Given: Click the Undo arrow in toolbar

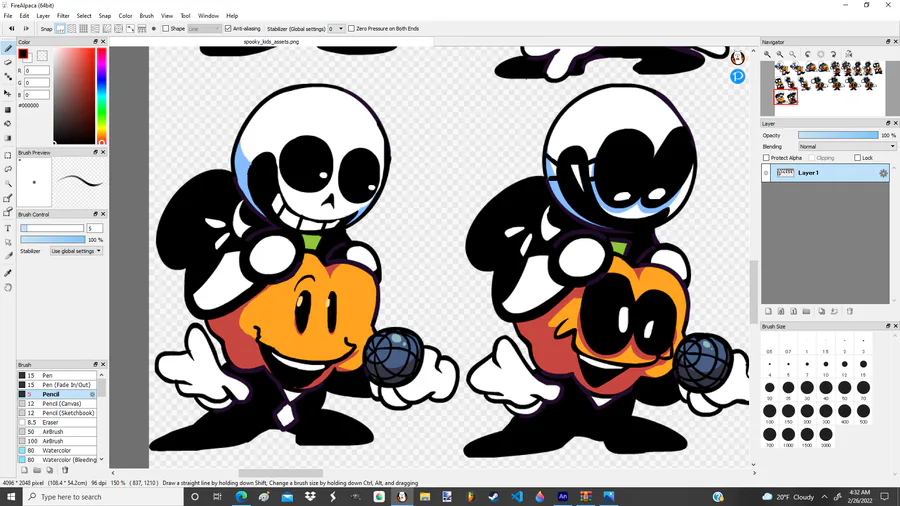Looking at the screenshot, I should [11, 29].
